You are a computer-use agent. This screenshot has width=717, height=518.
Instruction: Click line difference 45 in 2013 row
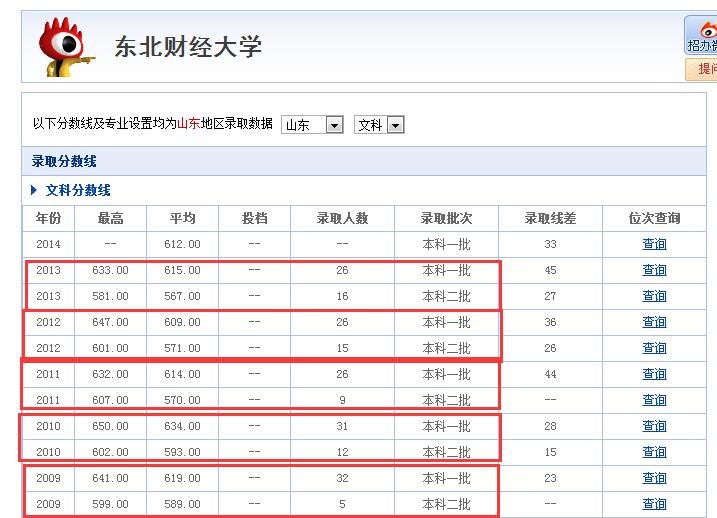pyautogui.click(x=550, y=270)
